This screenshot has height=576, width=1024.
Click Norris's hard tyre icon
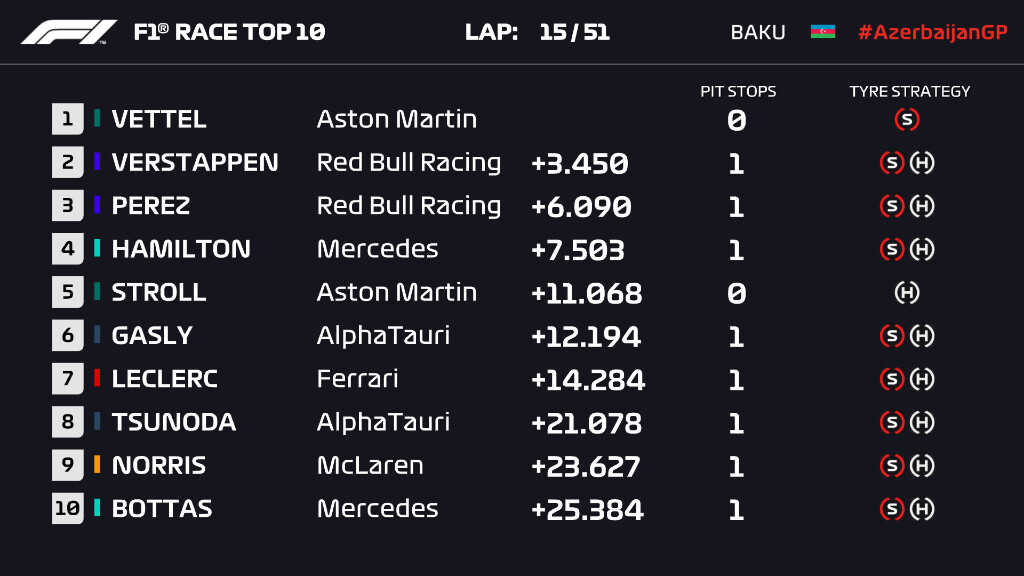[x=922, y=466]
